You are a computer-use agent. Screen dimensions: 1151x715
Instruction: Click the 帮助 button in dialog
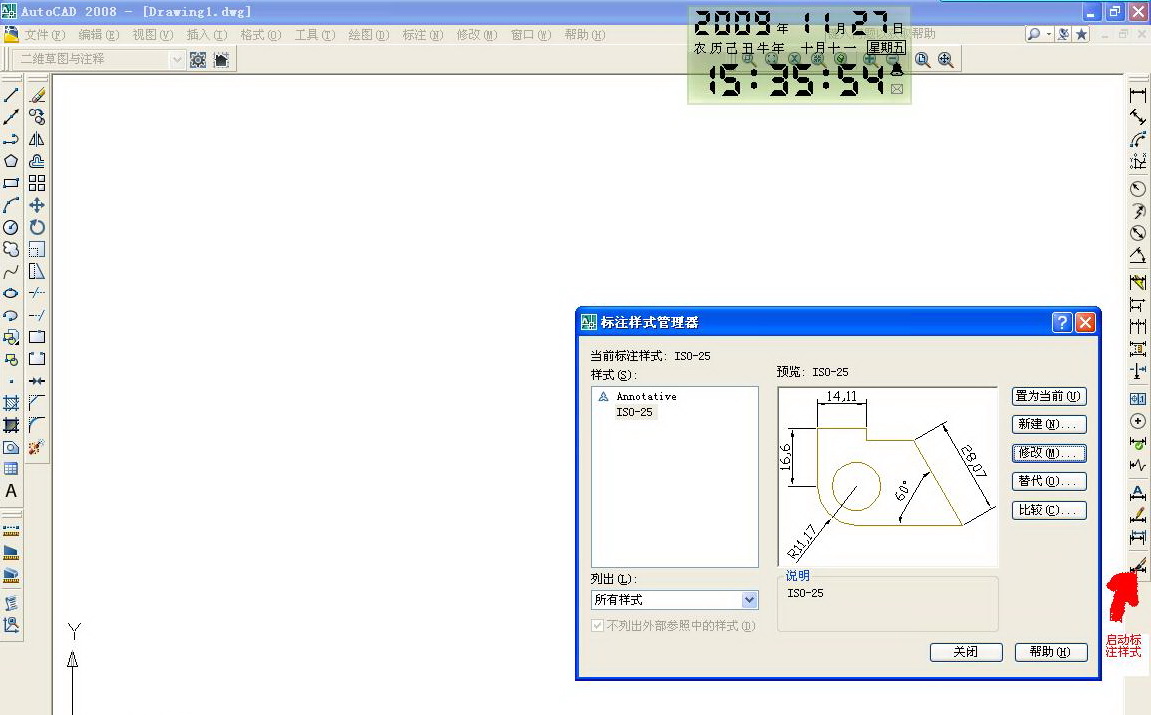(1050, 652)
